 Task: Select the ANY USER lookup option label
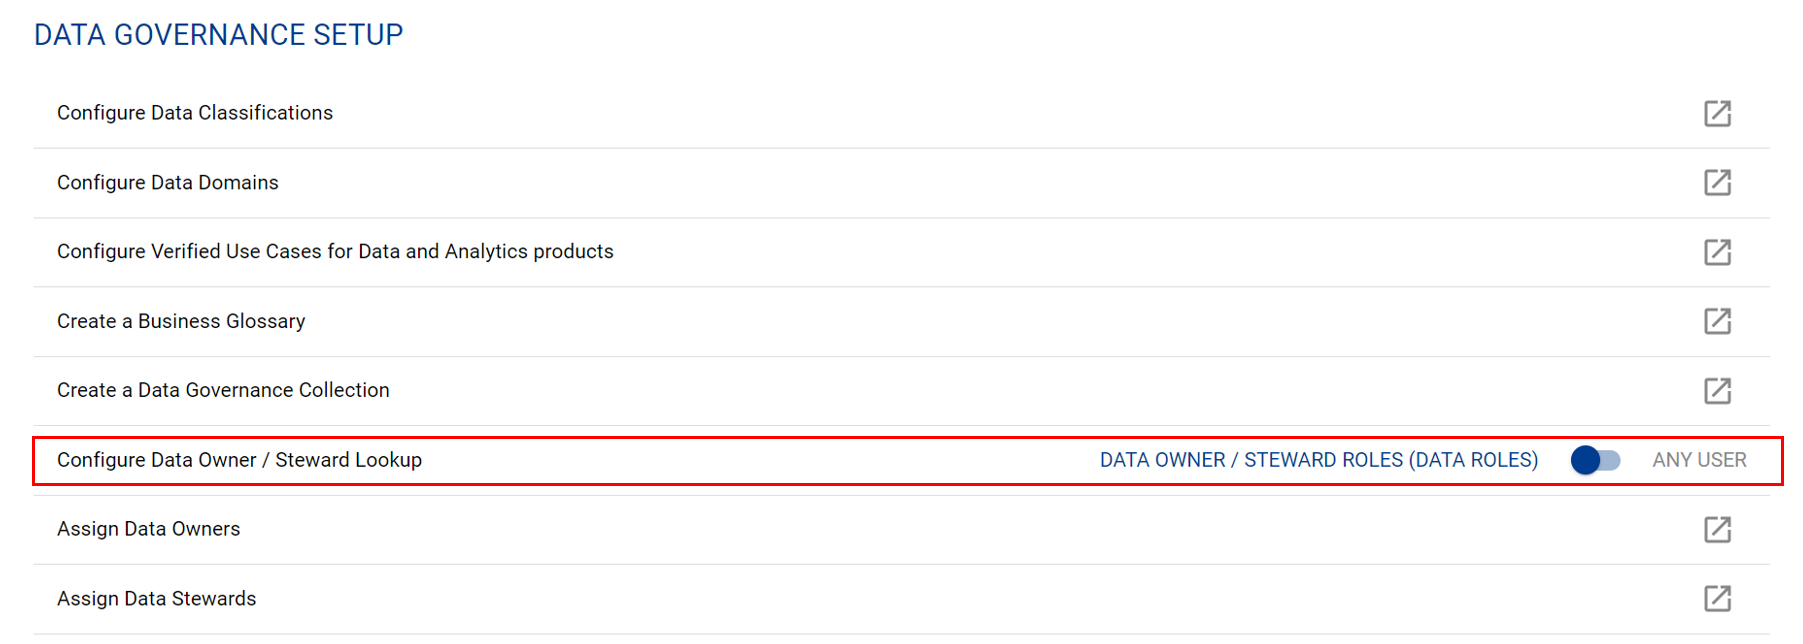click(1699, 460)
